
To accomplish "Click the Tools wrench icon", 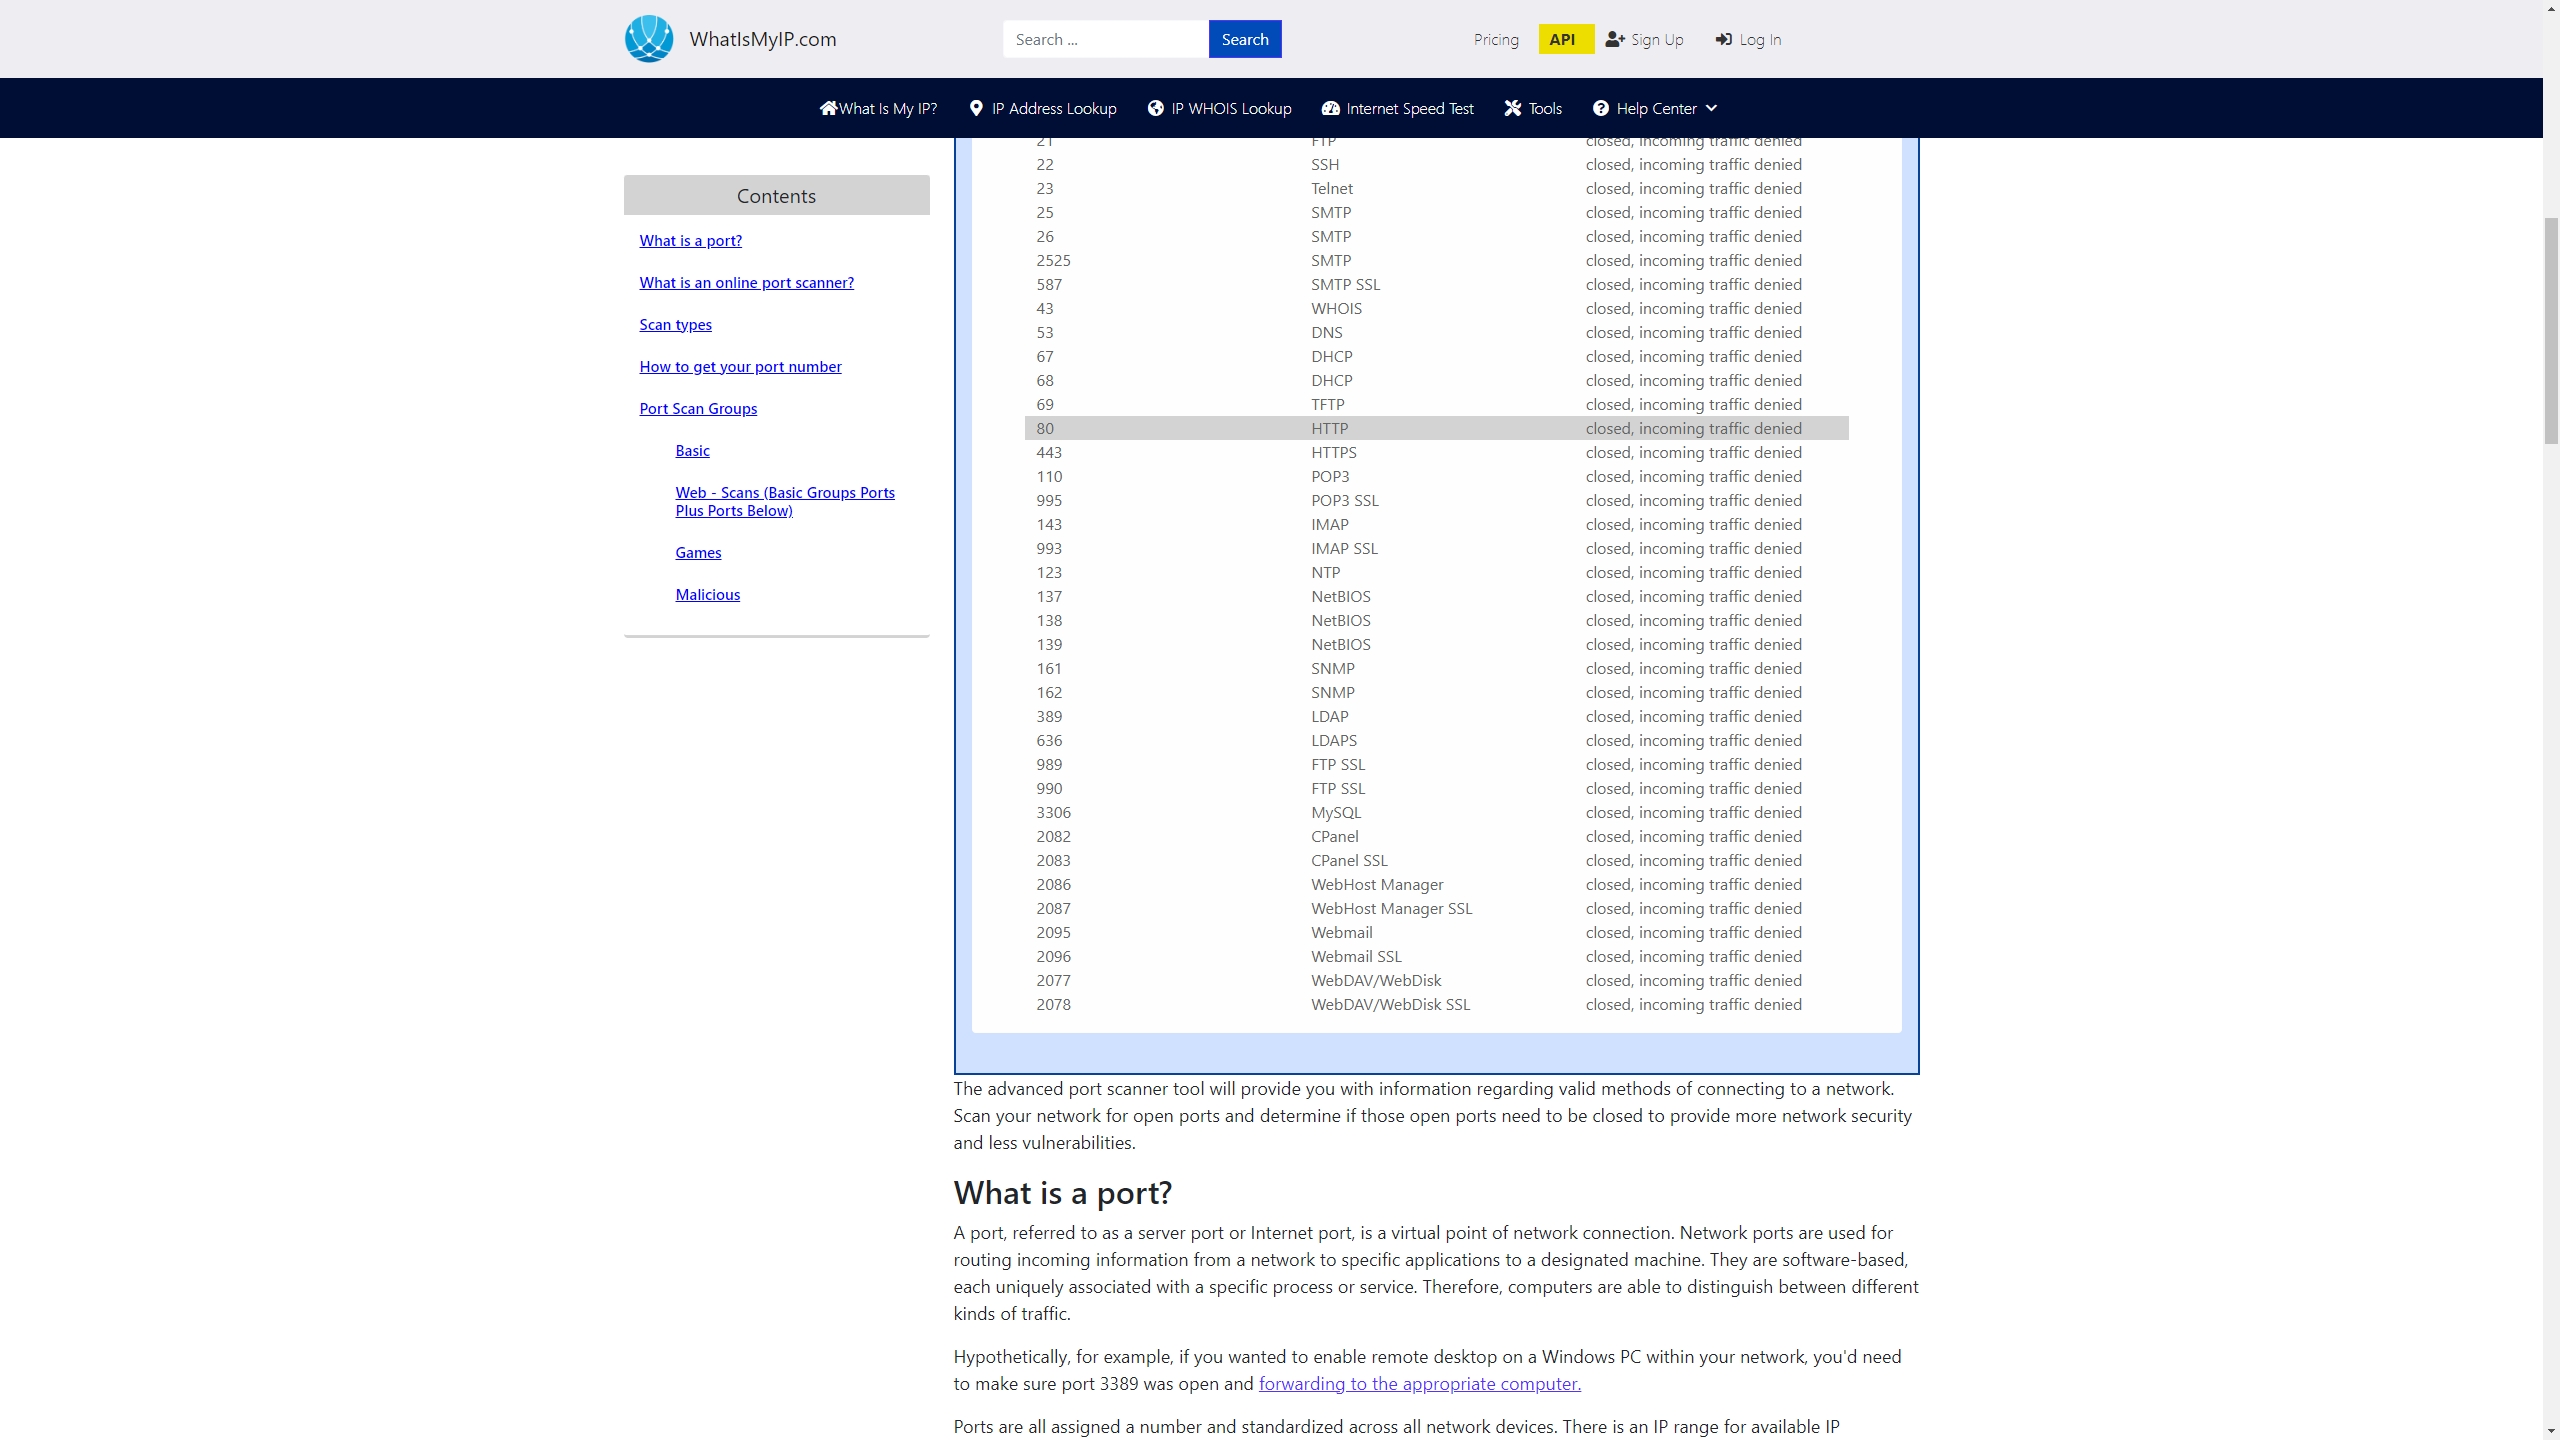I will pyautogui.click(x=1512, y=108).
